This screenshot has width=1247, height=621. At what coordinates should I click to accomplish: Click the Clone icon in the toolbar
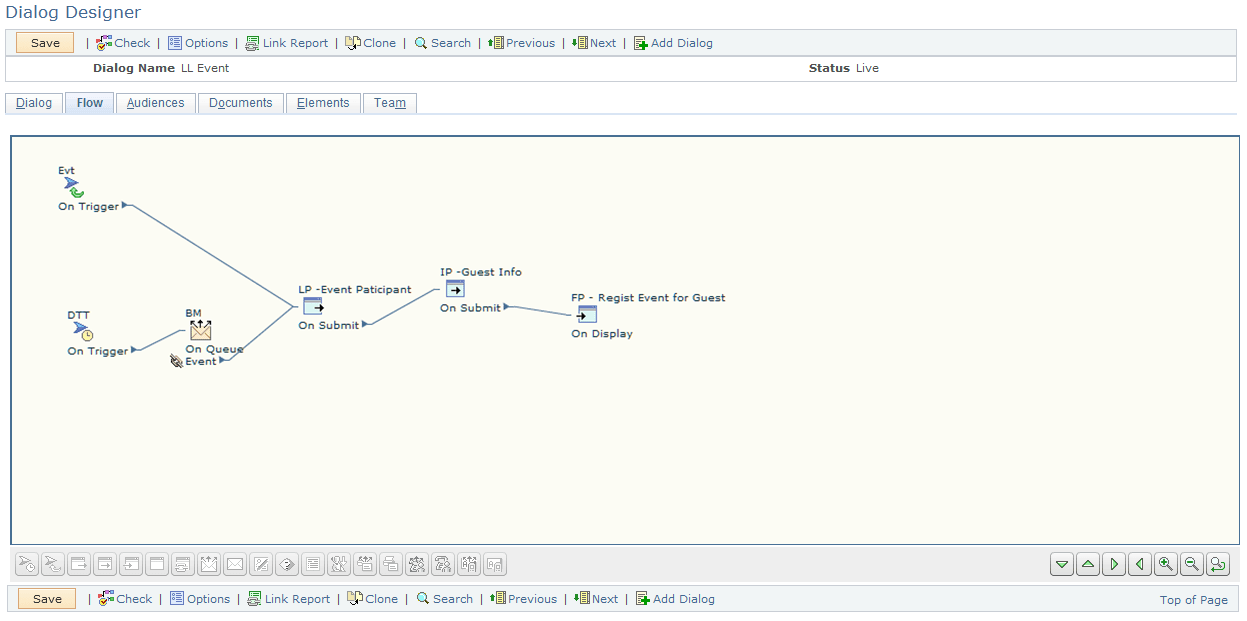coord(352,42)
